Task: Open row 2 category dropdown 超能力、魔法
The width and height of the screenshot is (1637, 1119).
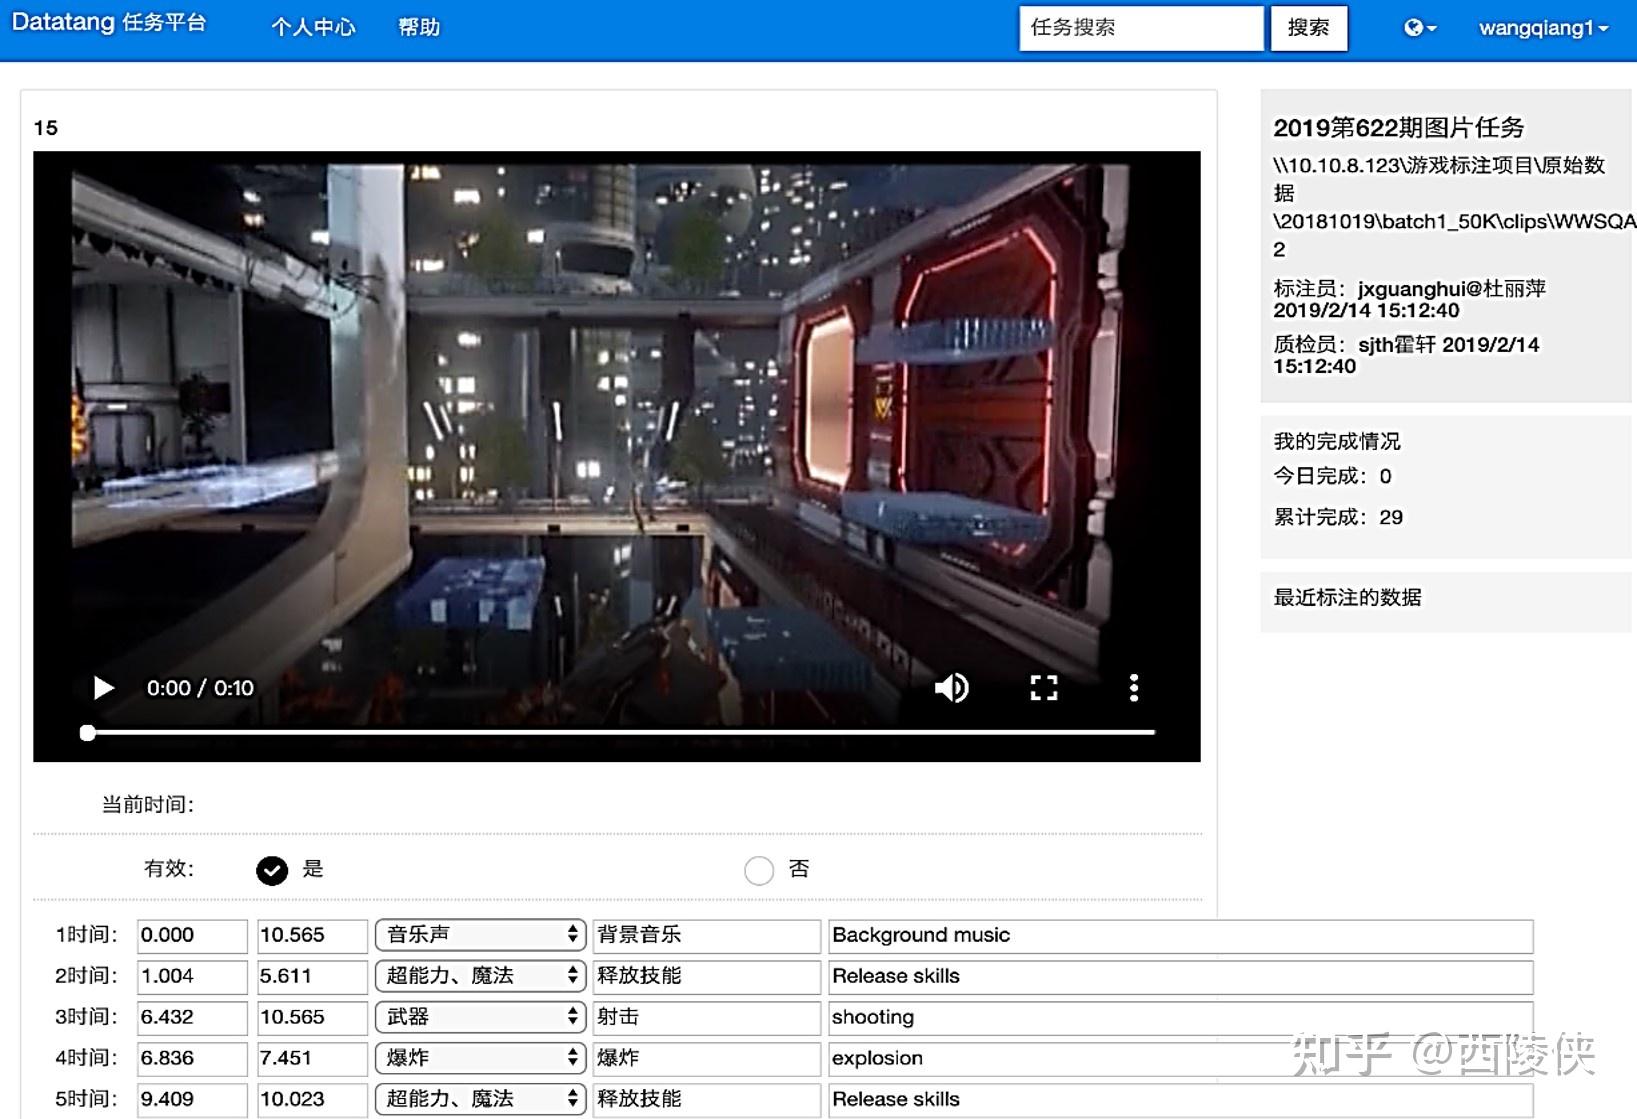Action: (x=480, y=976)
